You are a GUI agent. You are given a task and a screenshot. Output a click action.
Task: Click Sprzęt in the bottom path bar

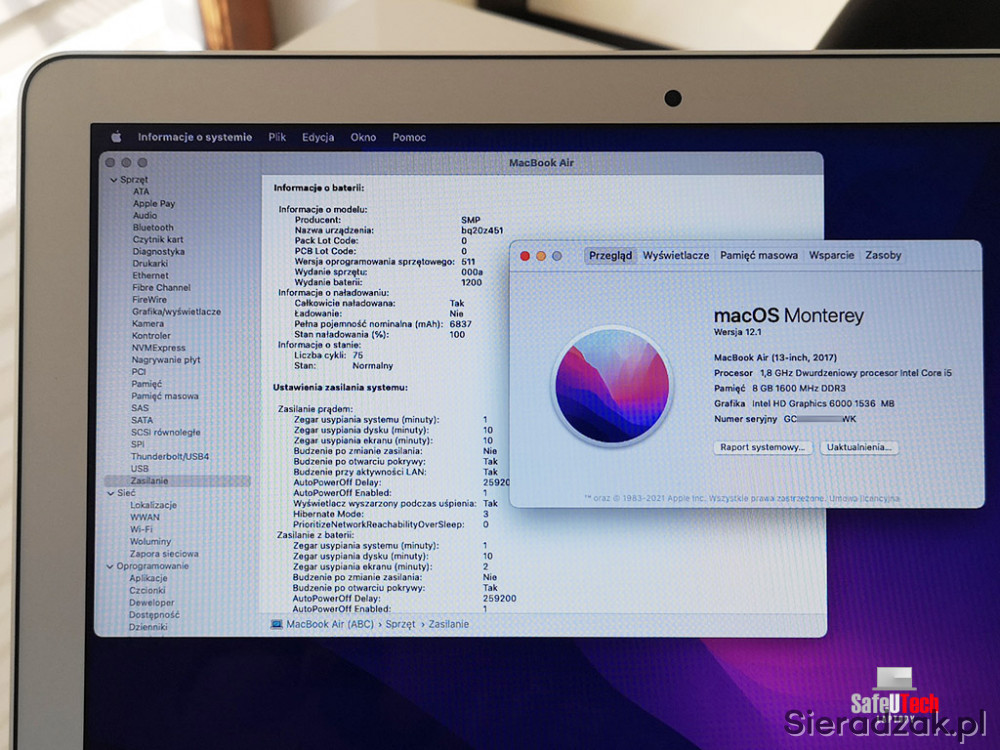pyautogui.click(x=400, y=624)
